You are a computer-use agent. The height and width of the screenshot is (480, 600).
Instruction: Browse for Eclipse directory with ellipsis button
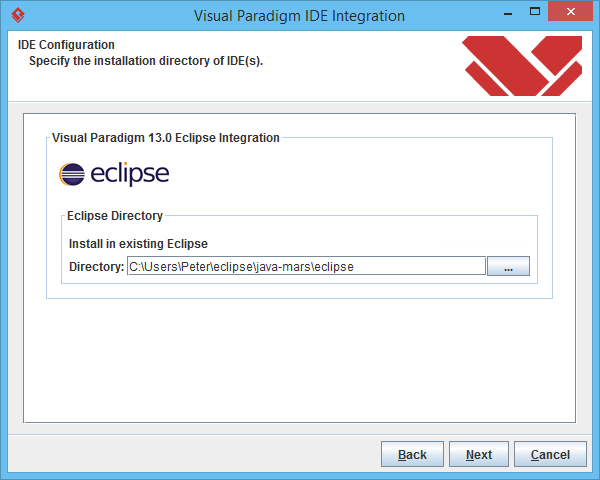(x=508, y=266)
